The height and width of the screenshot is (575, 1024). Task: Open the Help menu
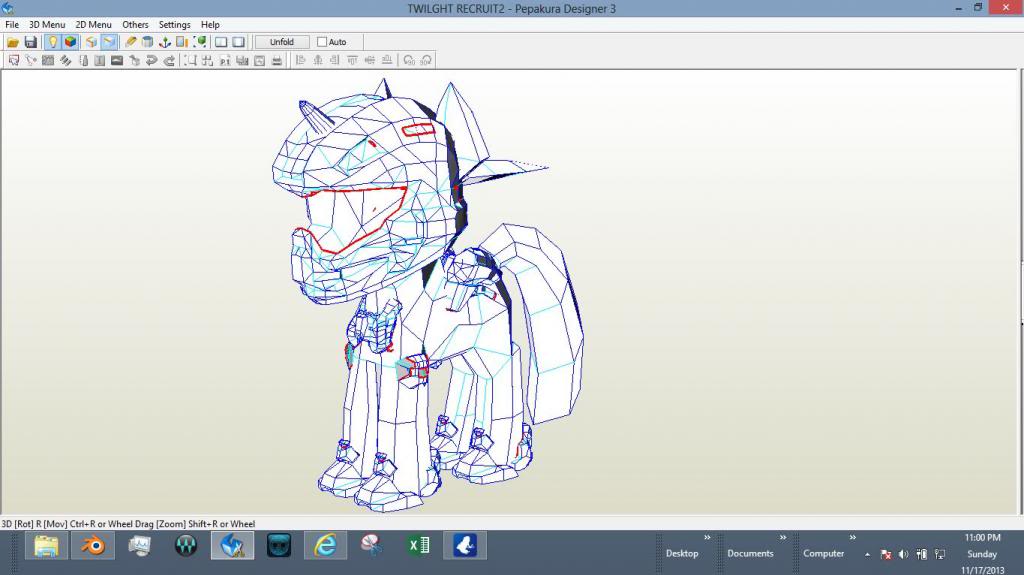coord(210,24)
